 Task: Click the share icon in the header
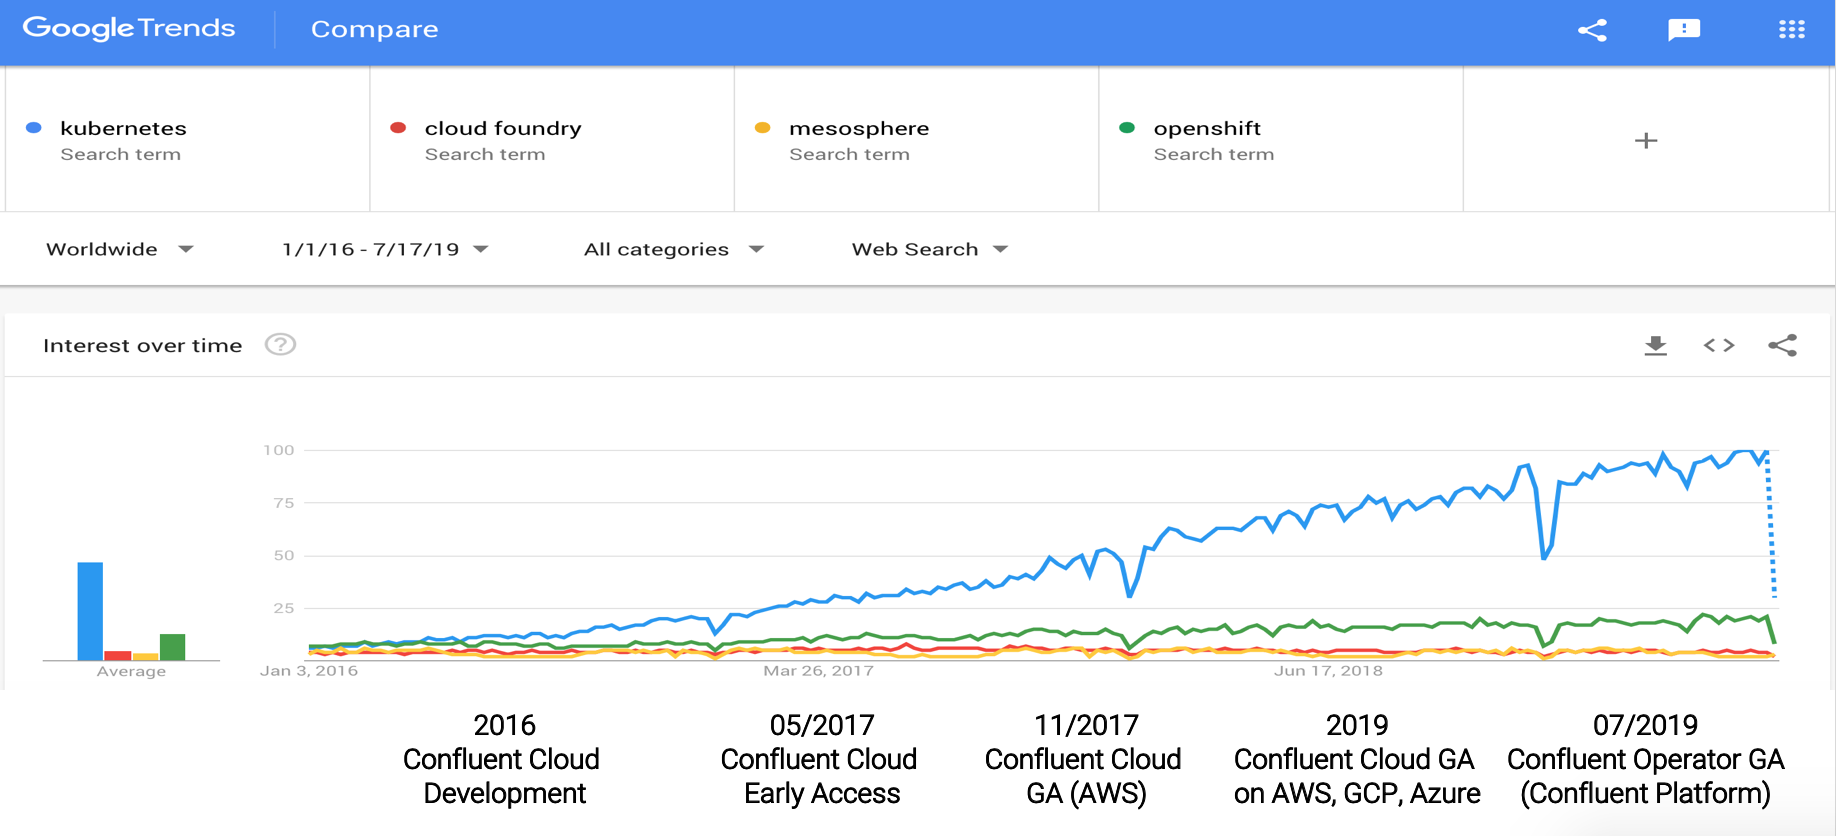pos(1592,30)
